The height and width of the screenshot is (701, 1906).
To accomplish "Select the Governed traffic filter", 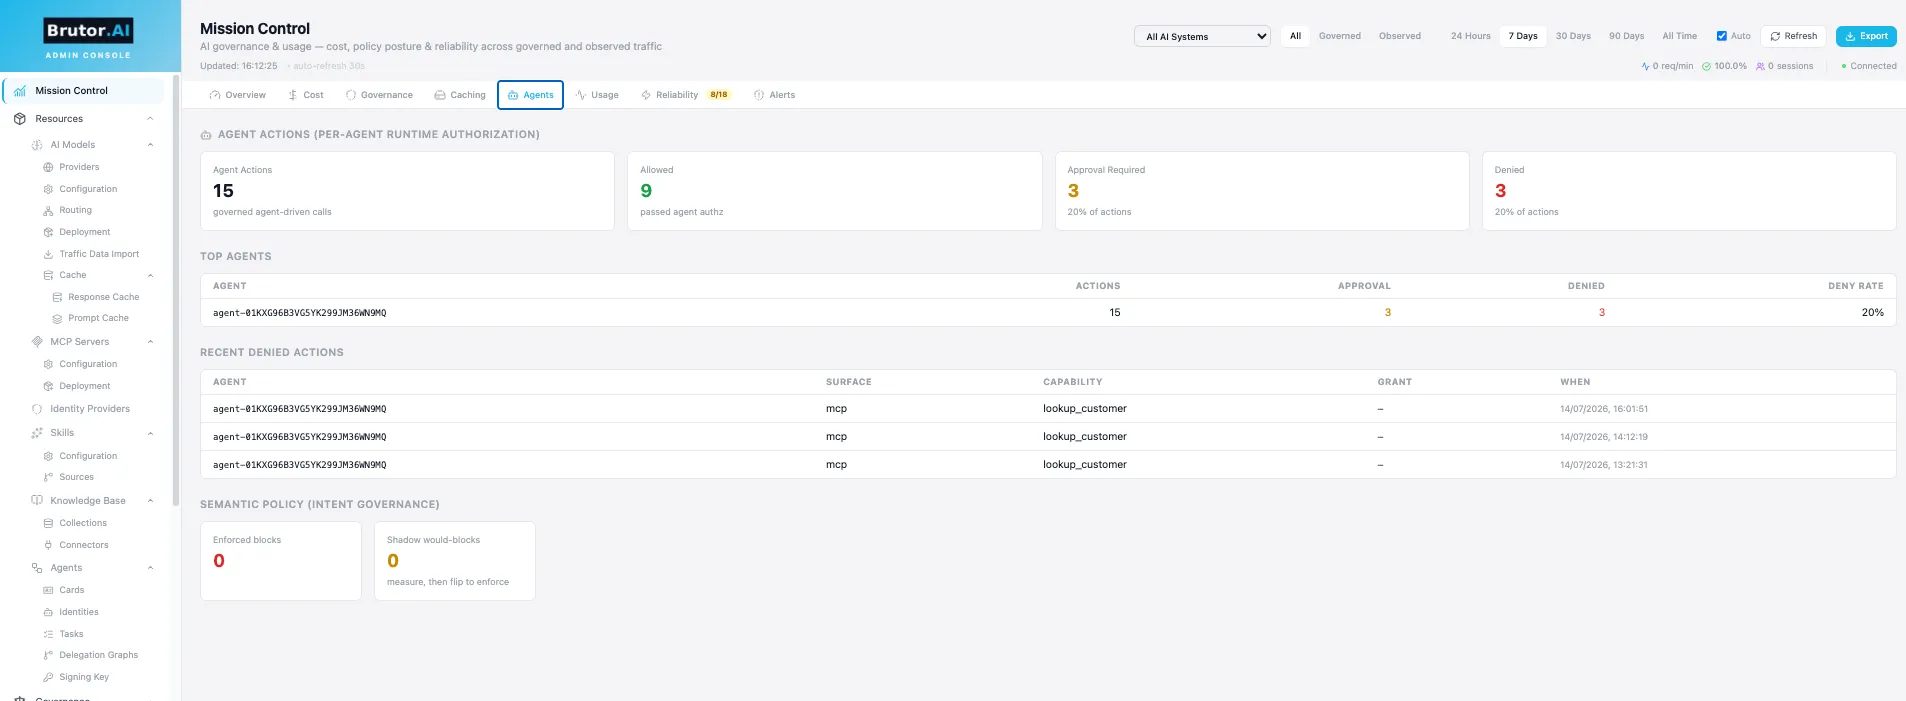I will click(1340, 36).
